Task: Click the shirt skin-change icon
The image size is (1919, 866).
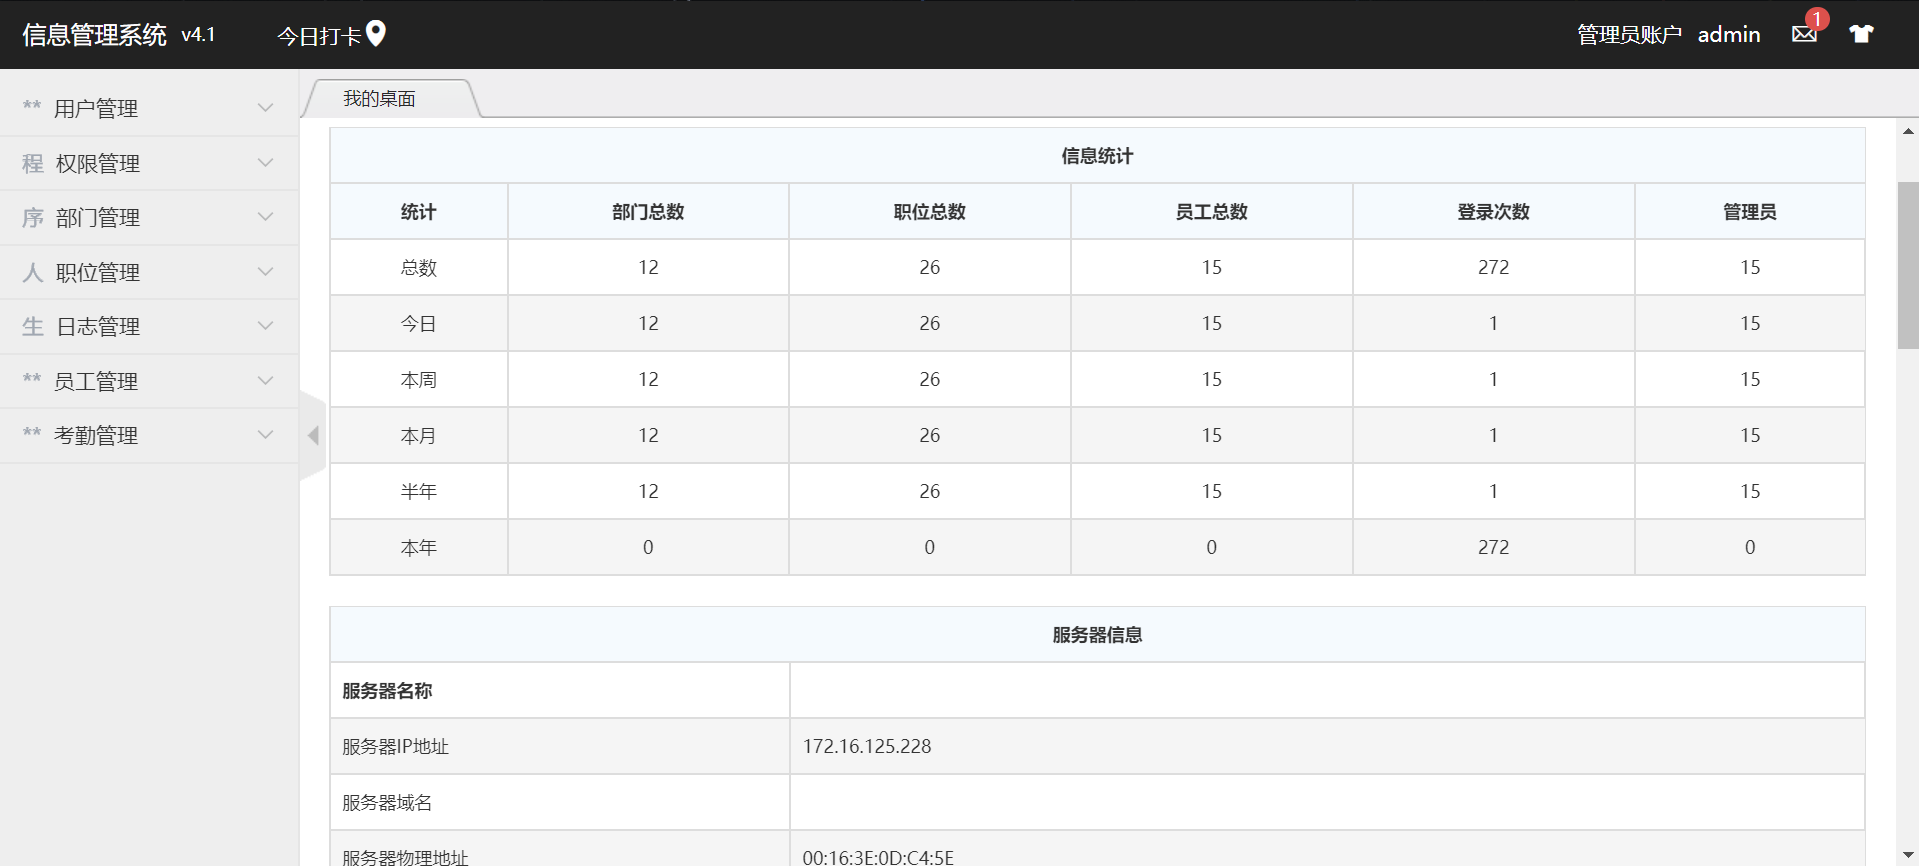Action: pyautogui.click(x=1861, y=34)
